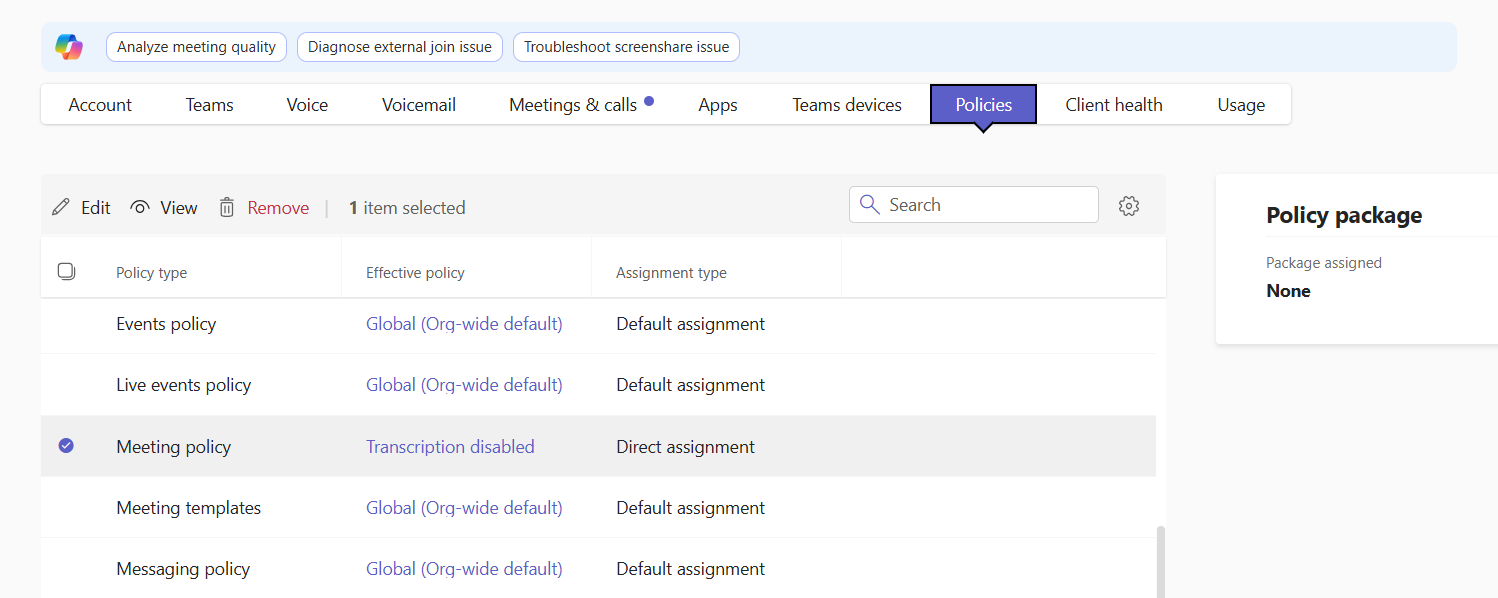The width and height of the screenshot is (1498, 598).
Task: Click the magnifier icon in Search box
Action: coord(869,205)
